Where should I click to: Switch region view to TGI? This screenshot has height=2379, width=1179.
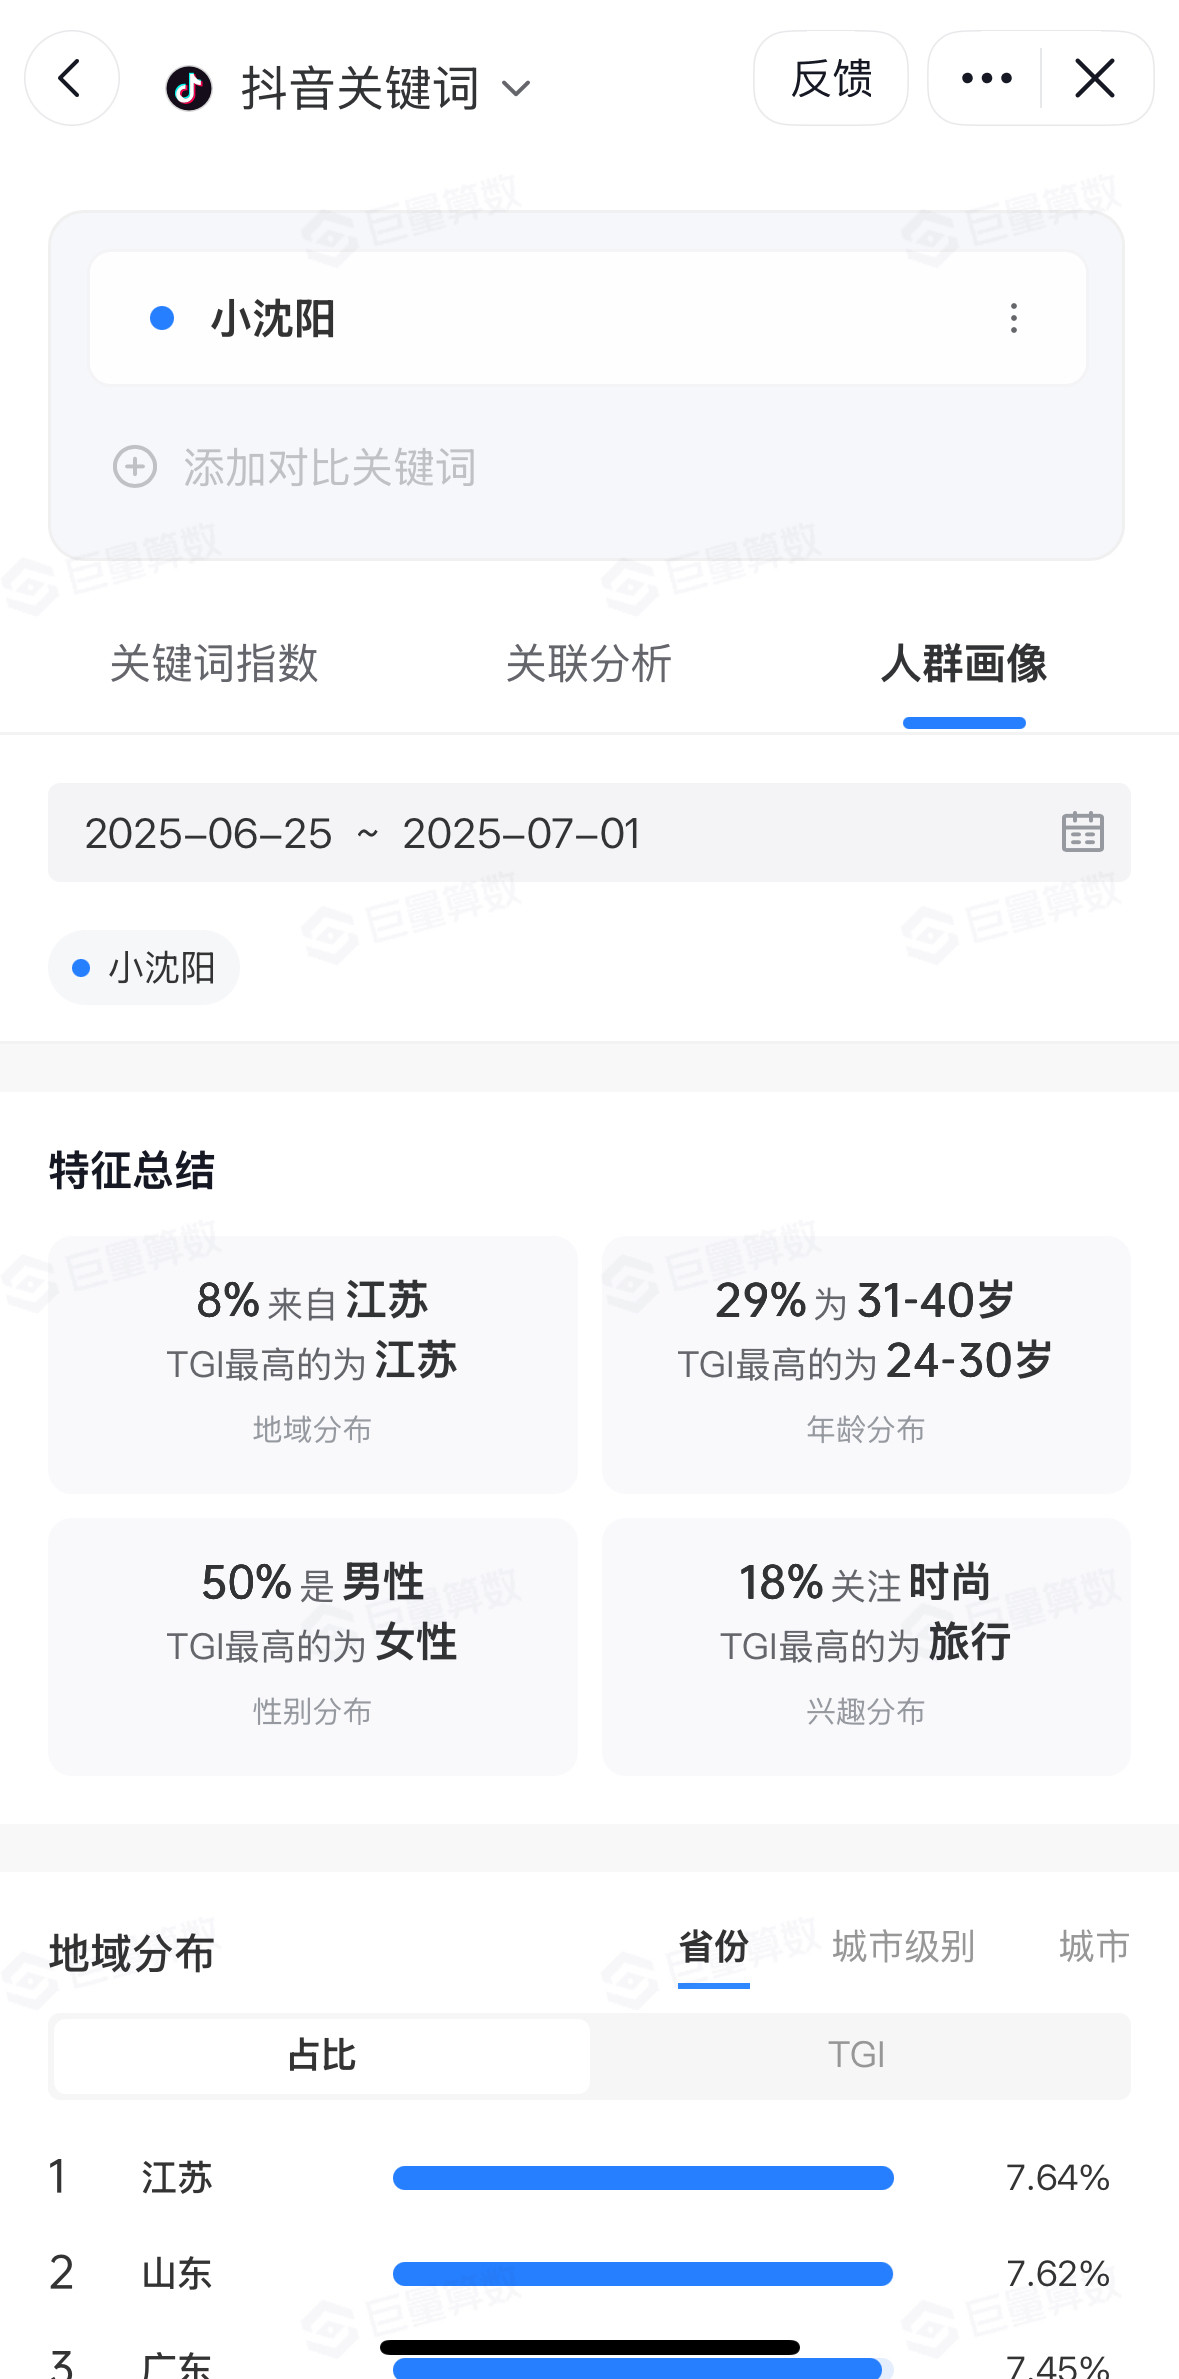click(857, 2054)
